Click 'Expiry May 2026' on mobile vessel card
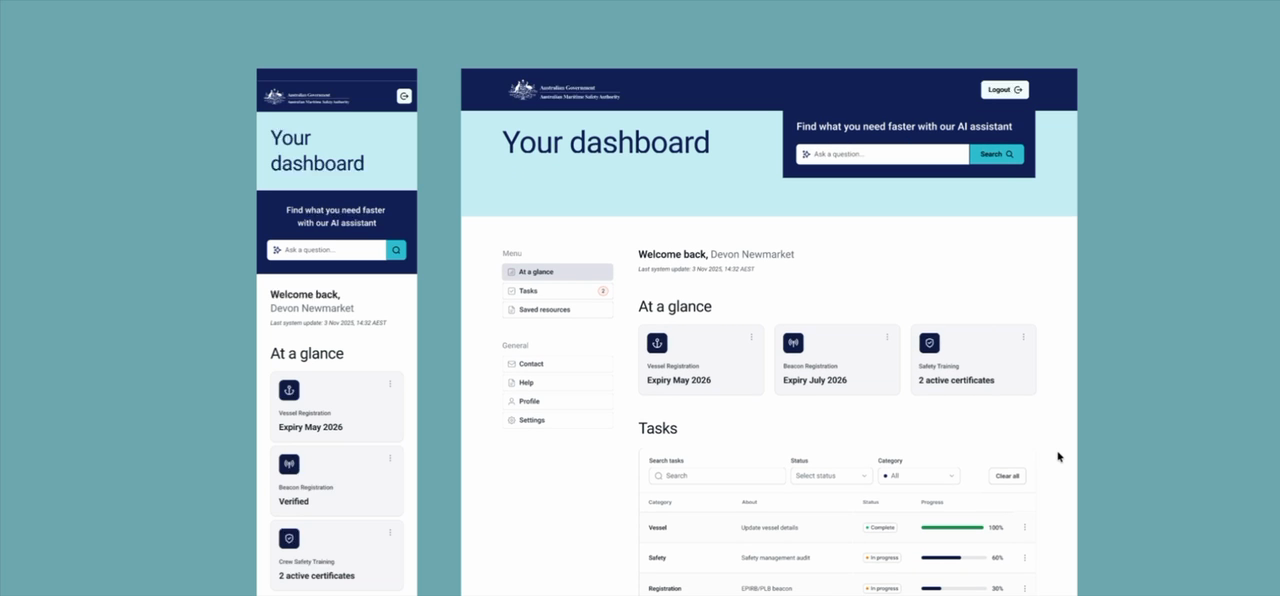The image size is (1280, 596). (x=311, y=427)
